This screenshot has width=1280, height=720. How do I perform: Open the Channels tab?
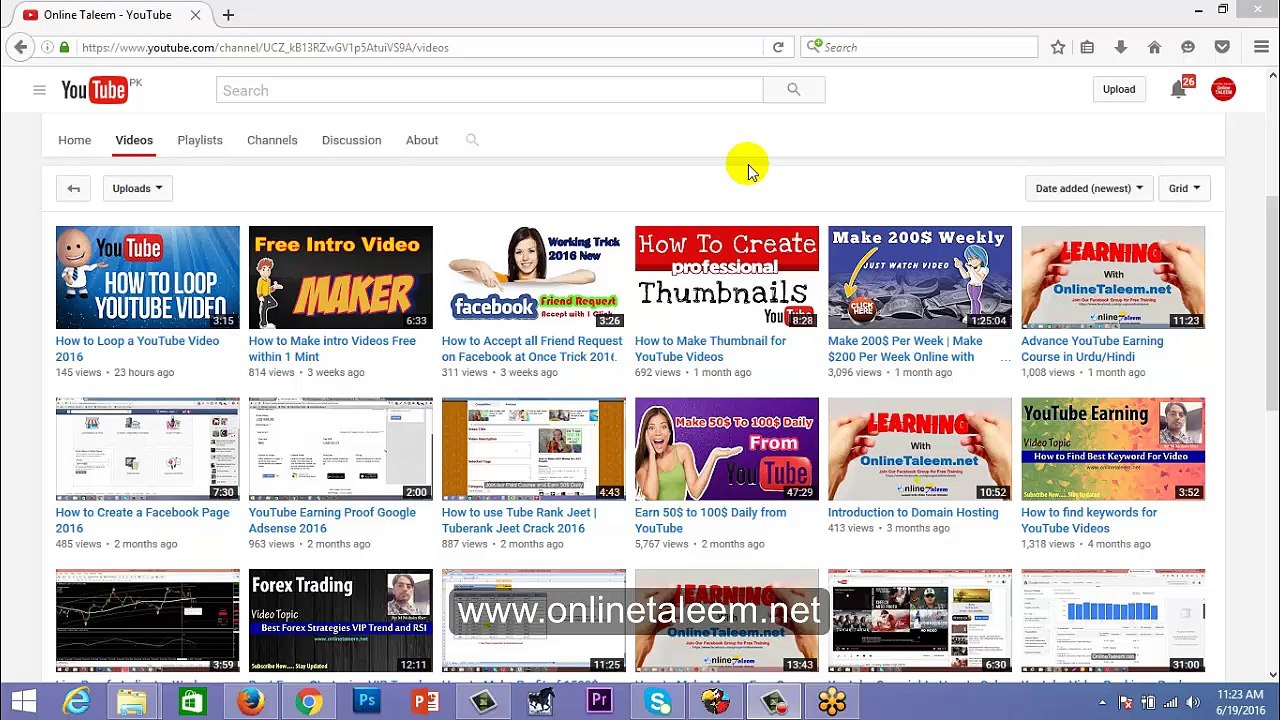pyautogui.click(x=272, y=140)
